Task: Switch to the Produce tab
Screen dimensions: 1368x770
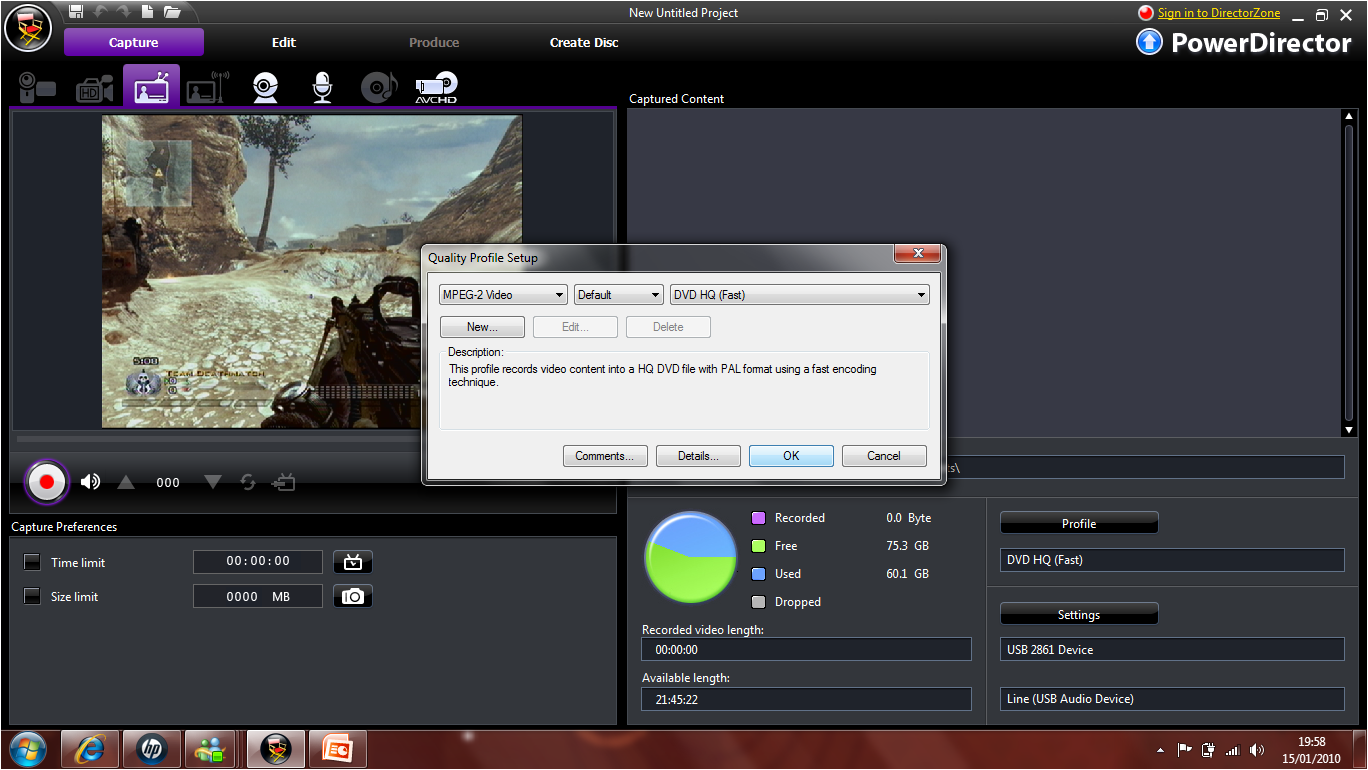Action: 434,42
